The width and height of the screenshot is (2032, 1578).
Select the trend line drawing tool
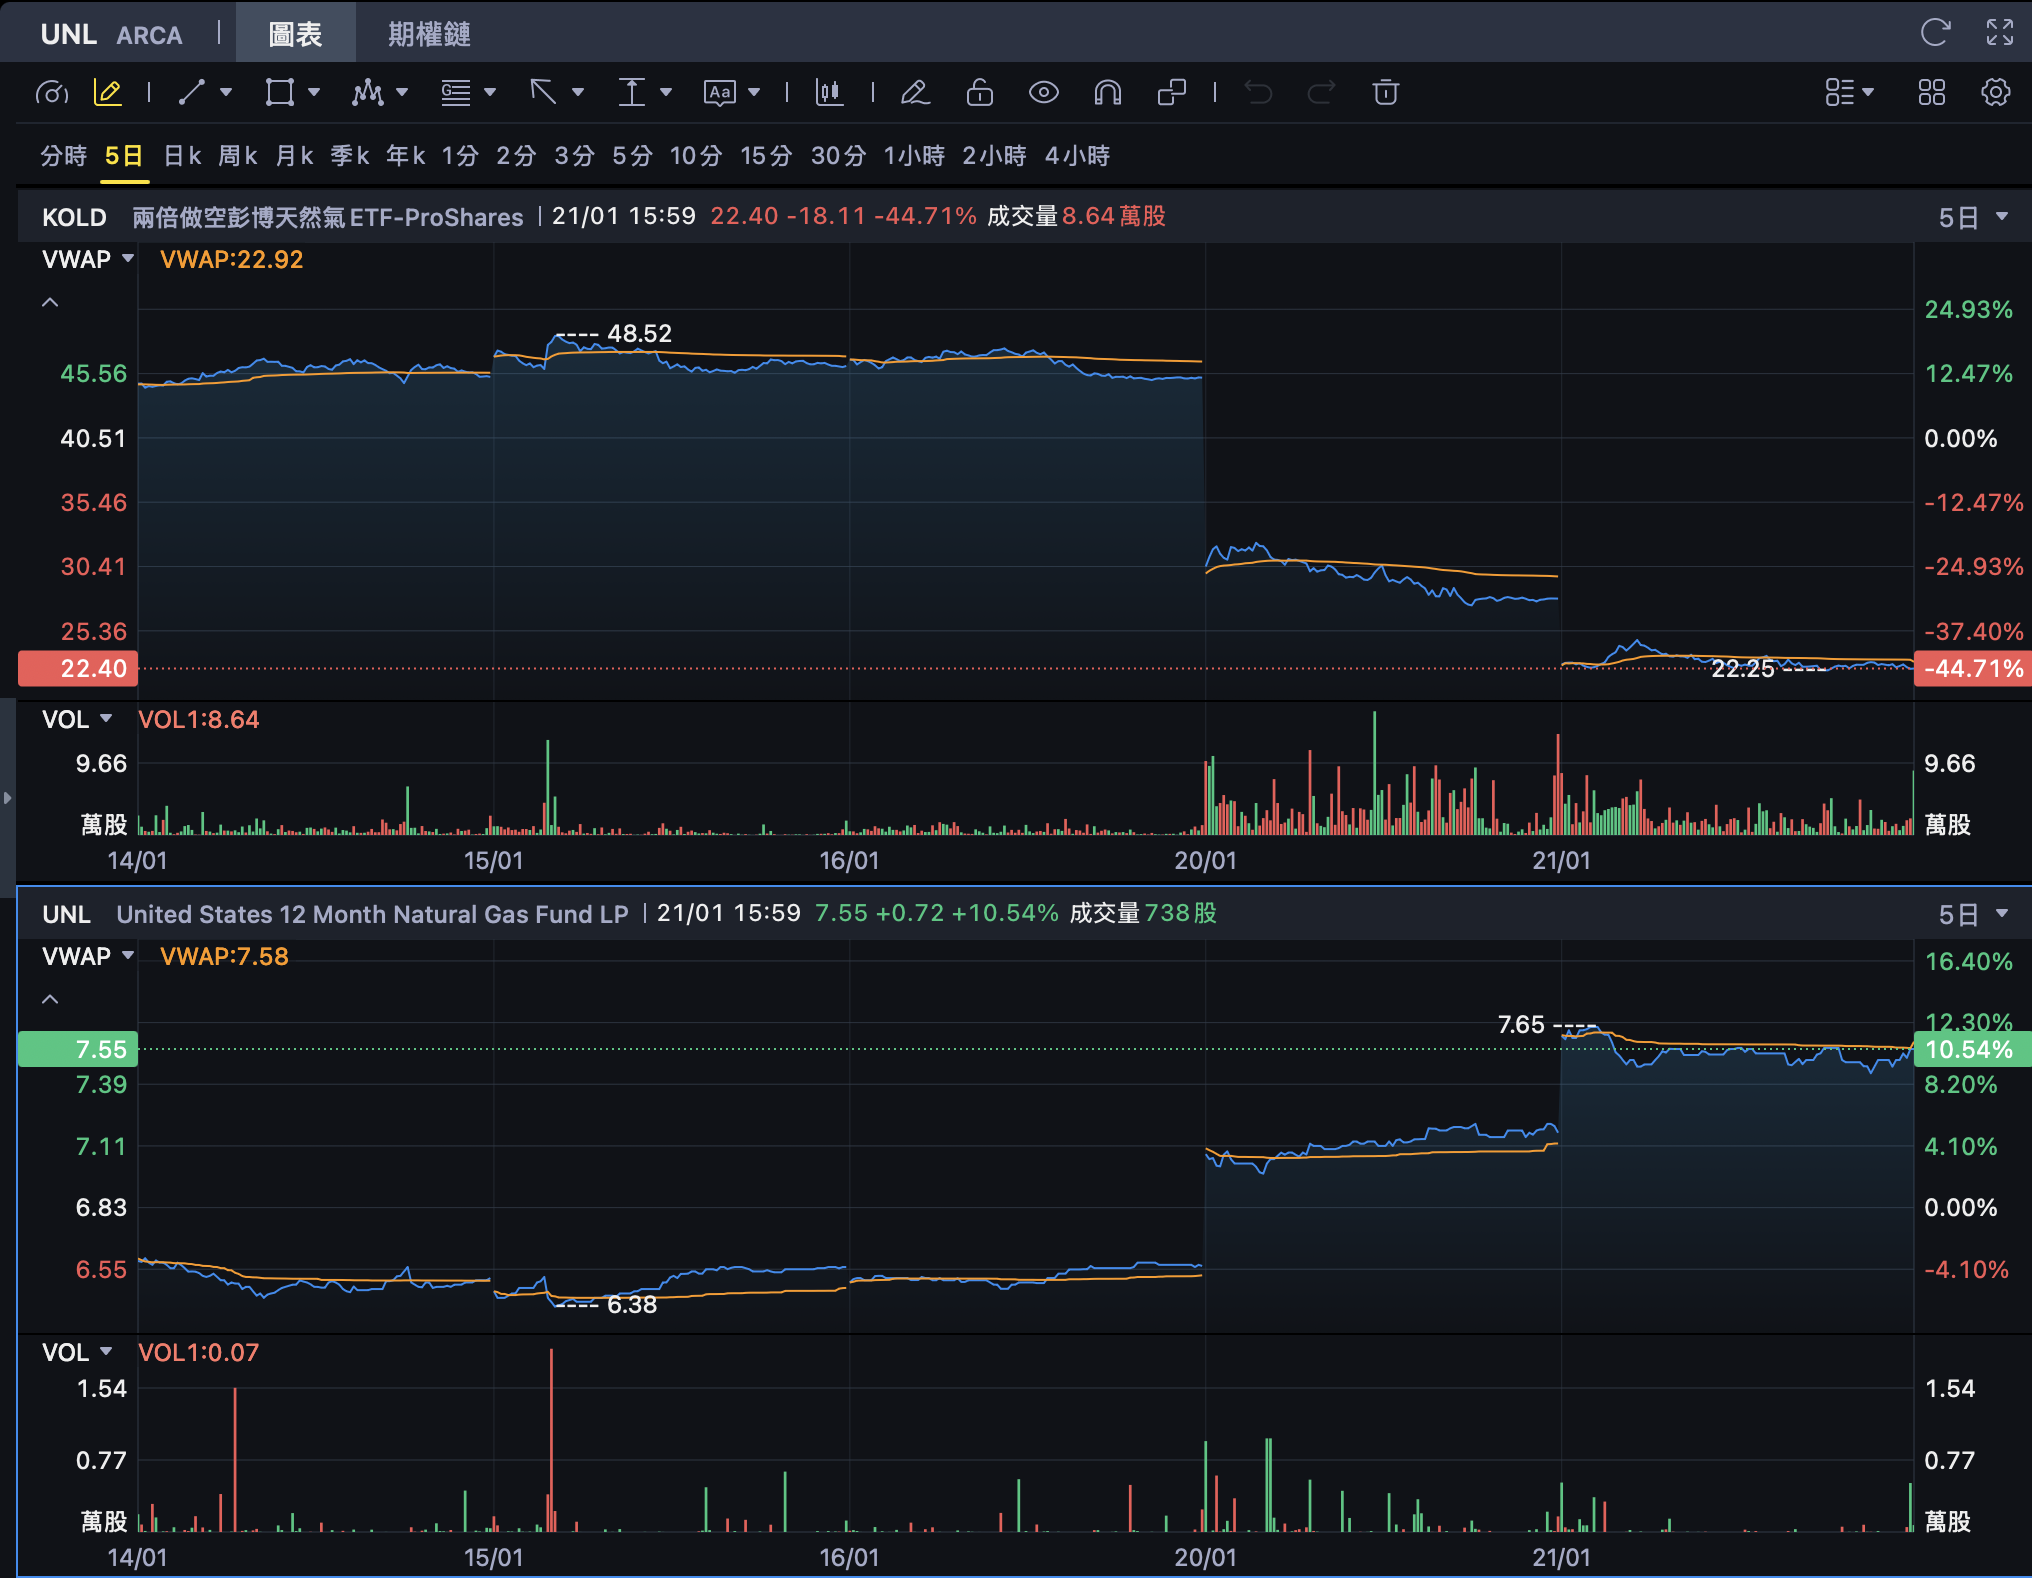pos(192,93)
